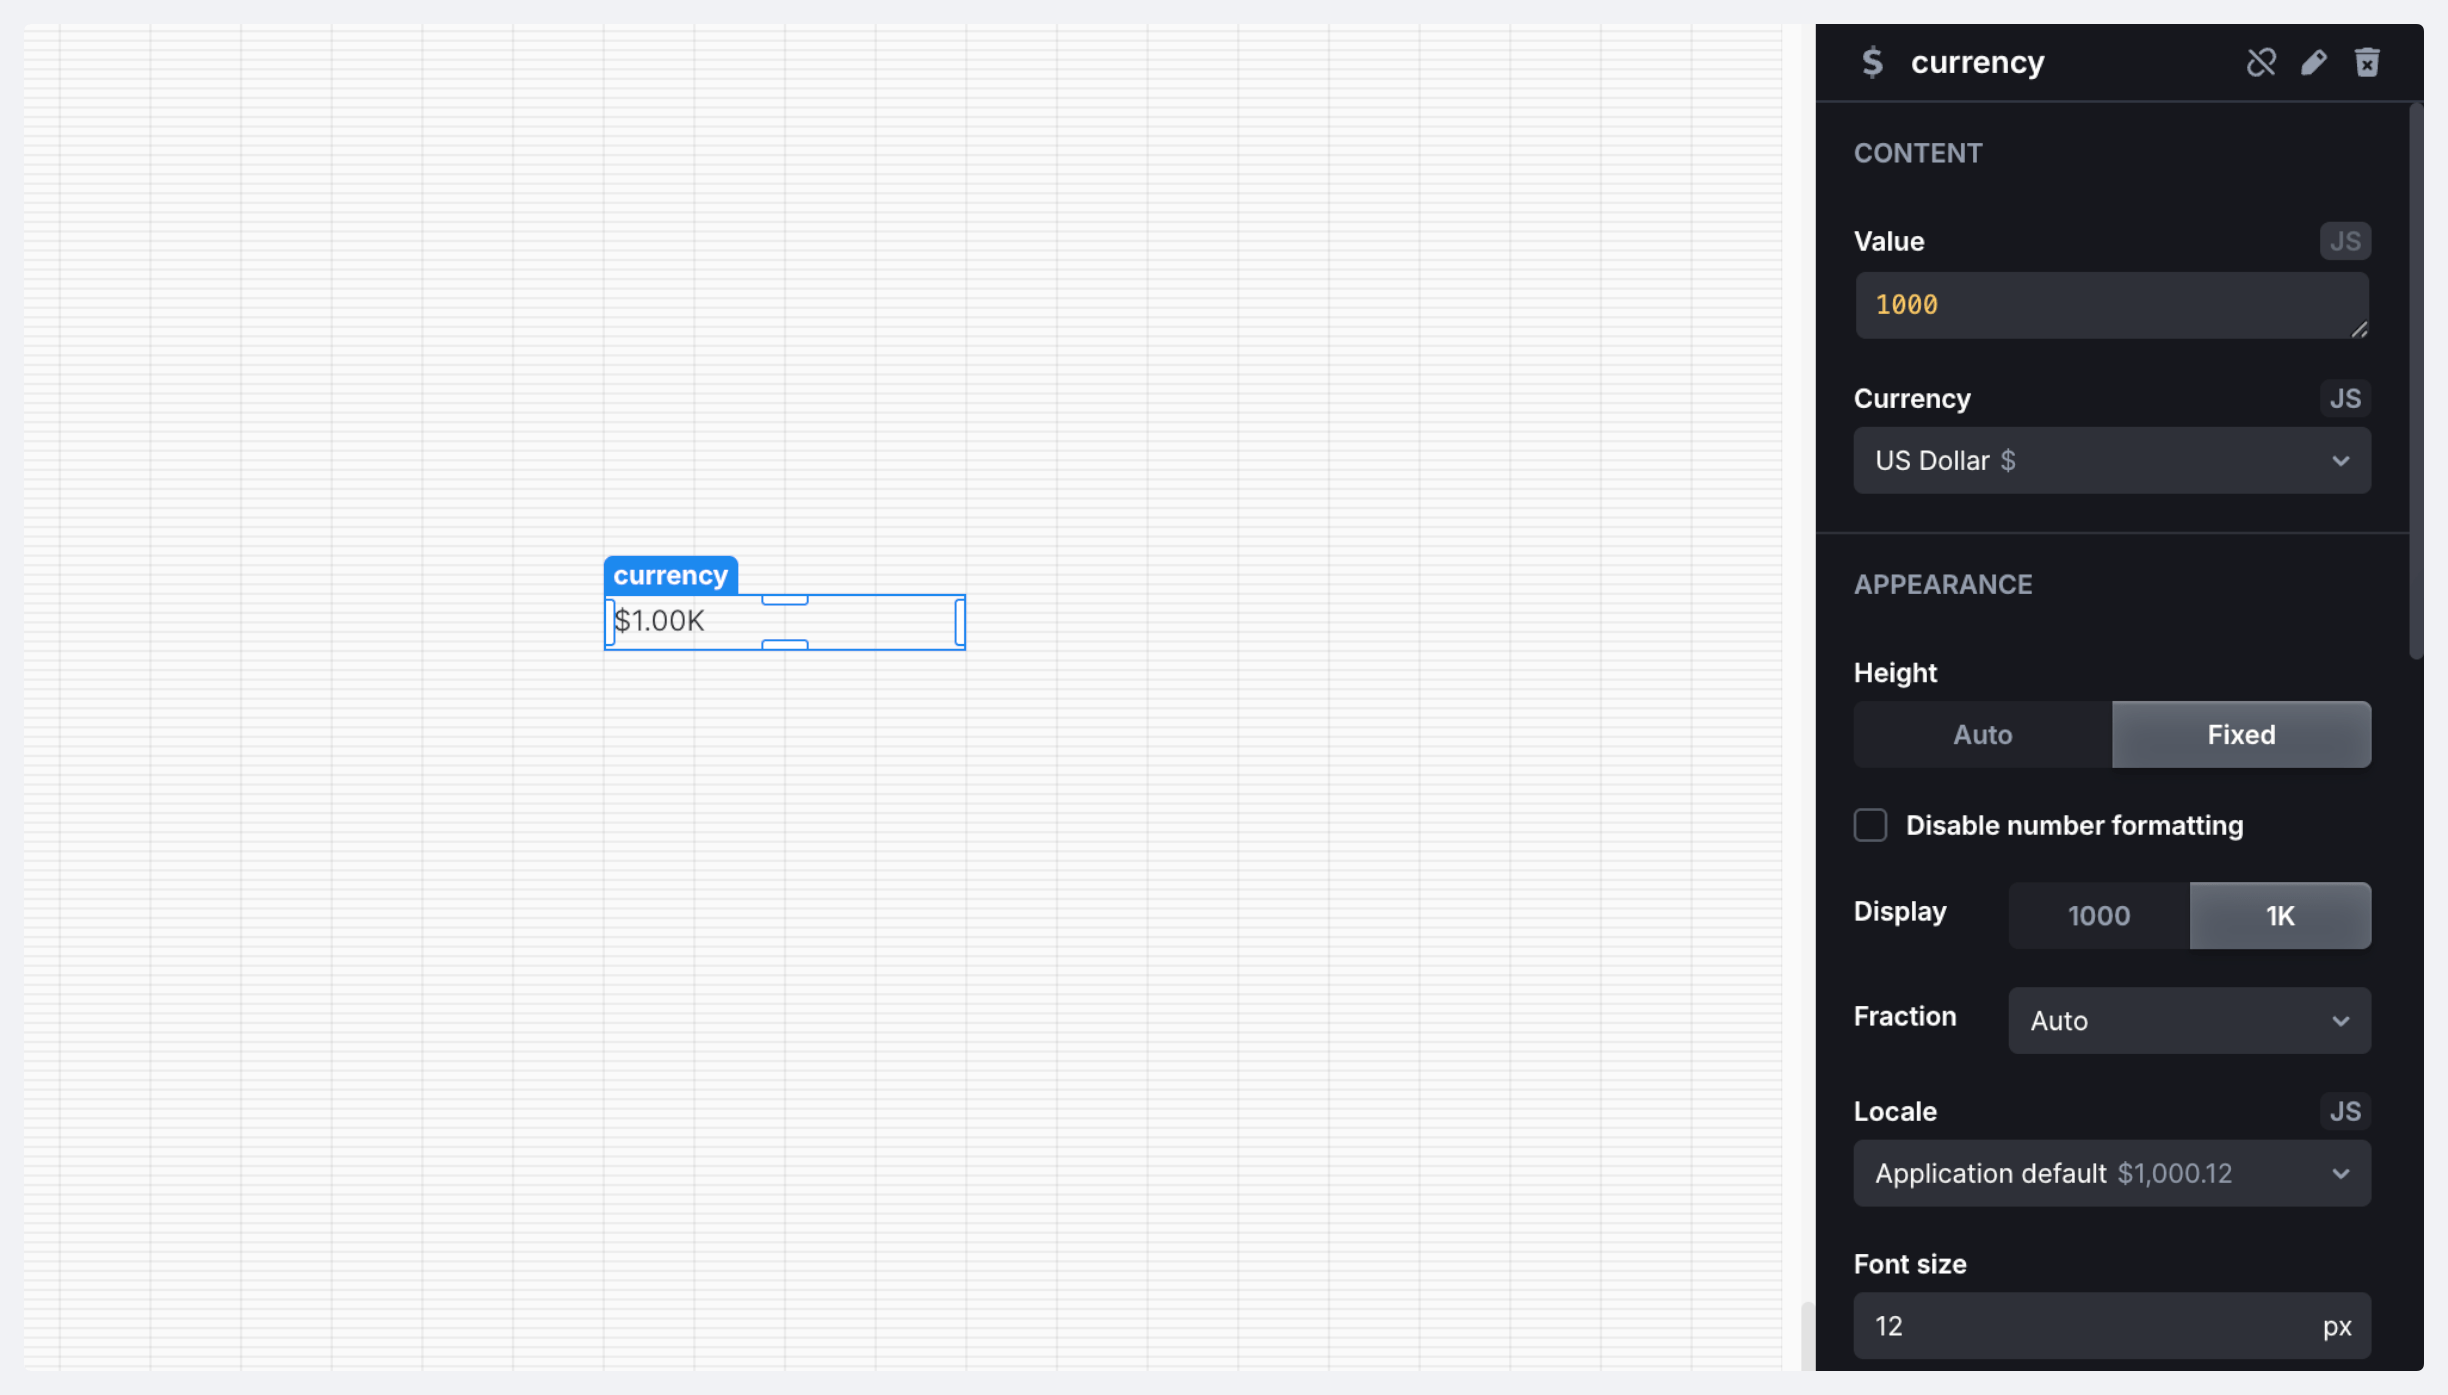Set Height to Auto
Viewport: 2448px width, 1395px height.
pos(1982,735)
